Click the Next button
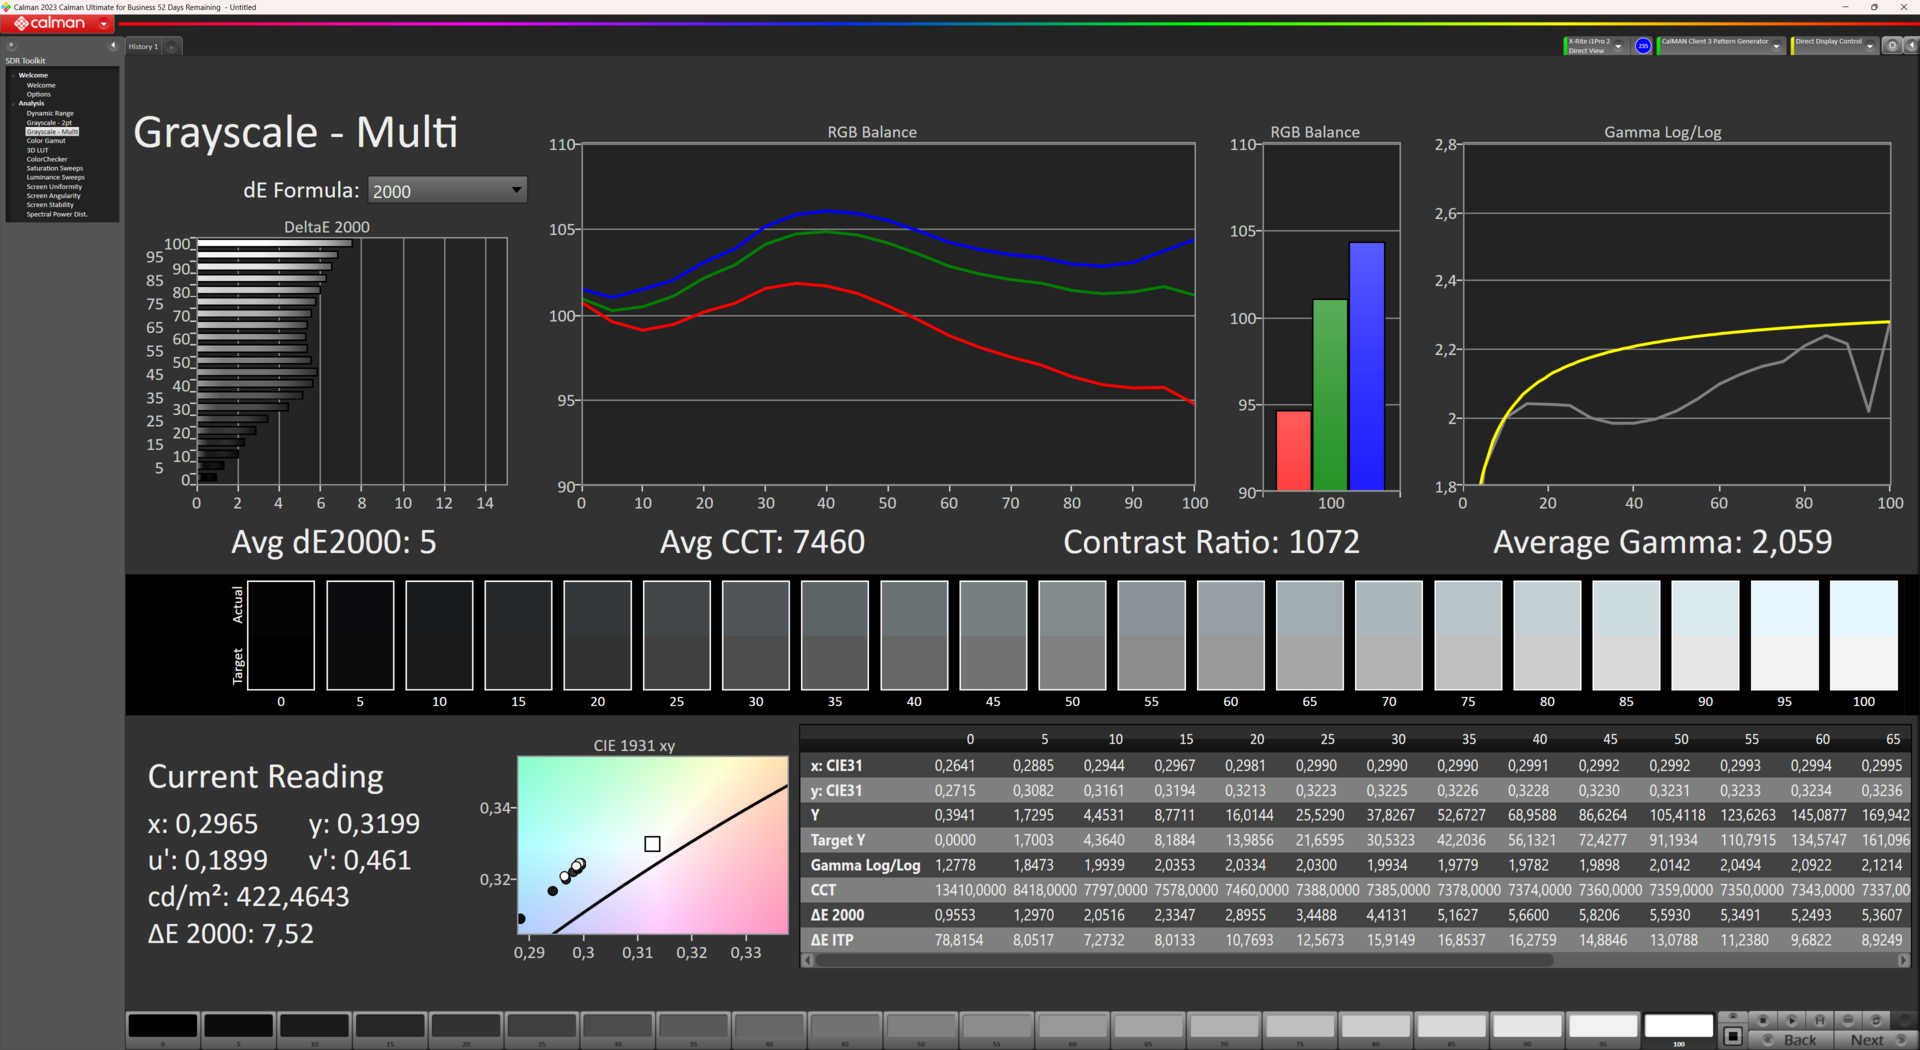Viewport: 1920px width, 1050px height. (x=1866, y=1040)
